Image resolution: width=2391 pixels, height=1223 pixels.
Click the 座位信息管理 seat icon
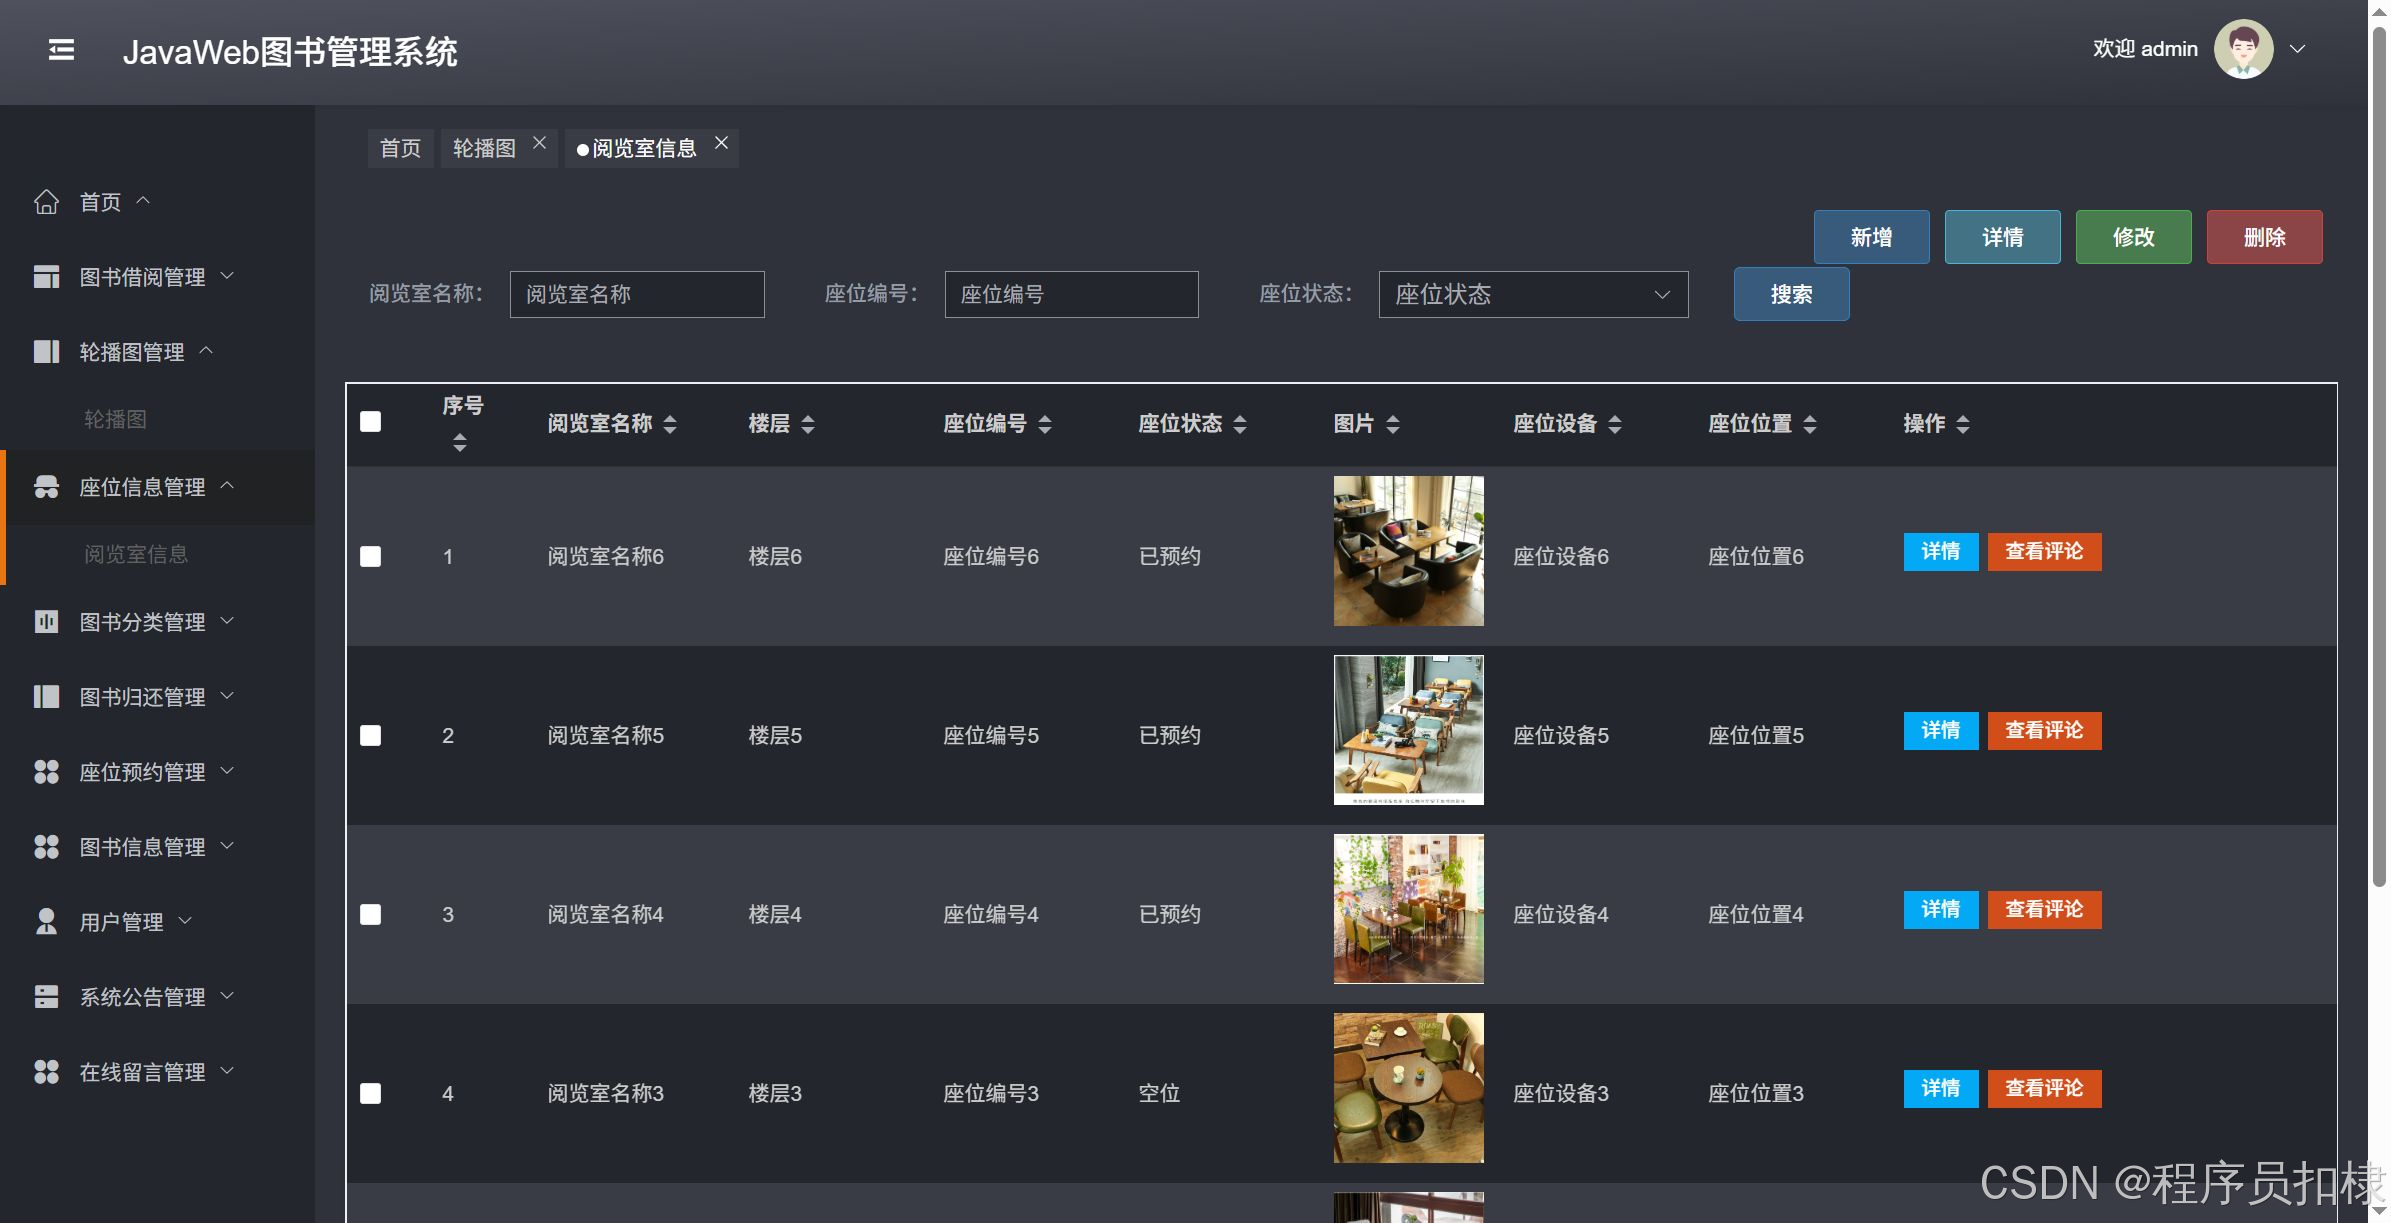(46, 487)
